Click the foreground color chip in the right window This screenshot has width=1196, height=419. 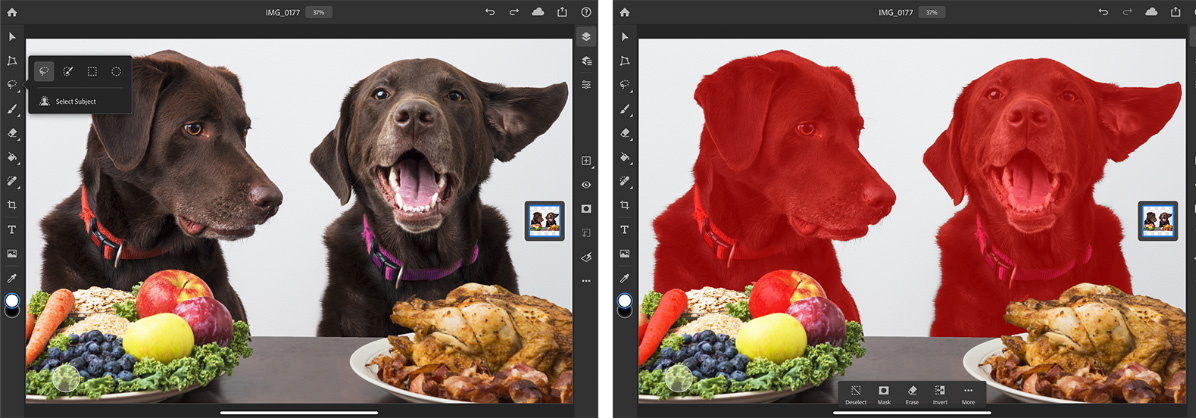click(625, 300)
